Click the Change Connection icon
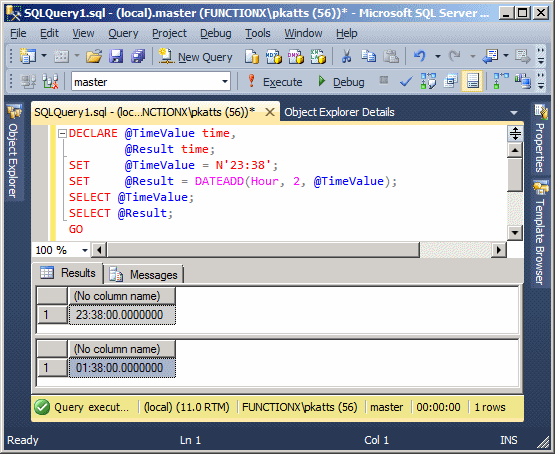This screenshot has width=555, height=454. pos(50,82)
